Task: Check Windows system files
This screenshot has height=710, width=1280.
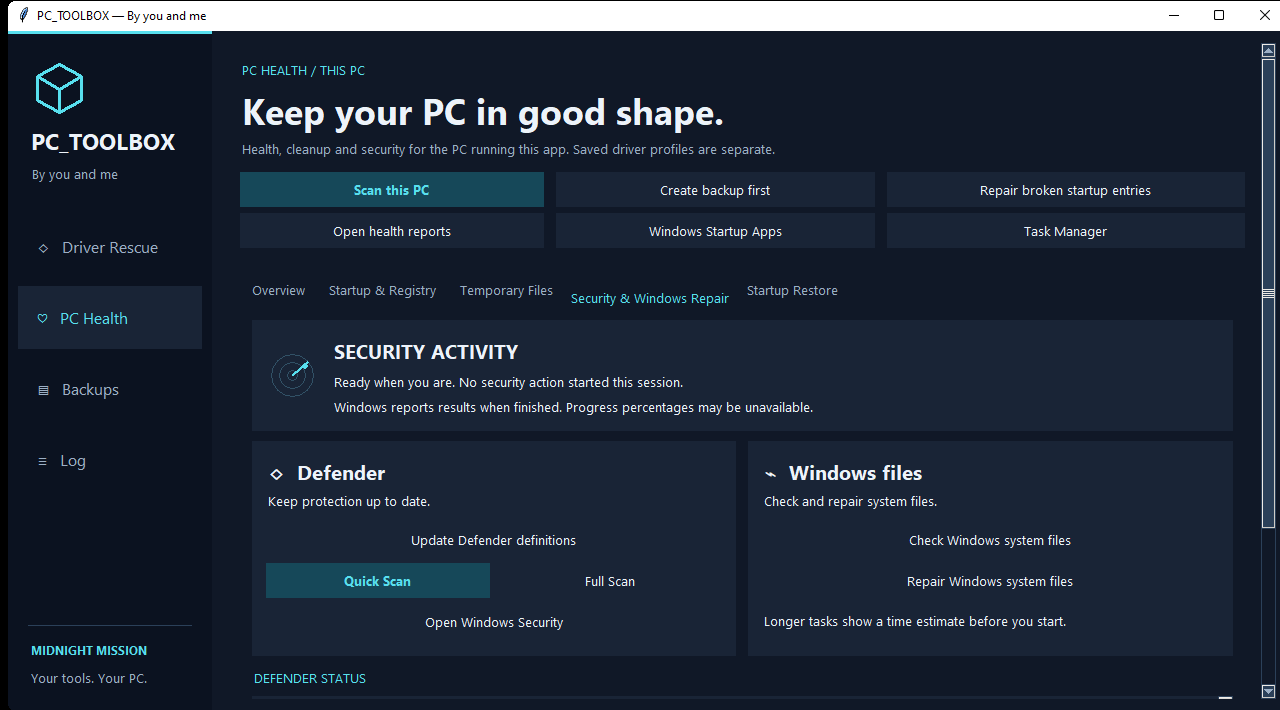Action: (x=990, y=540)
